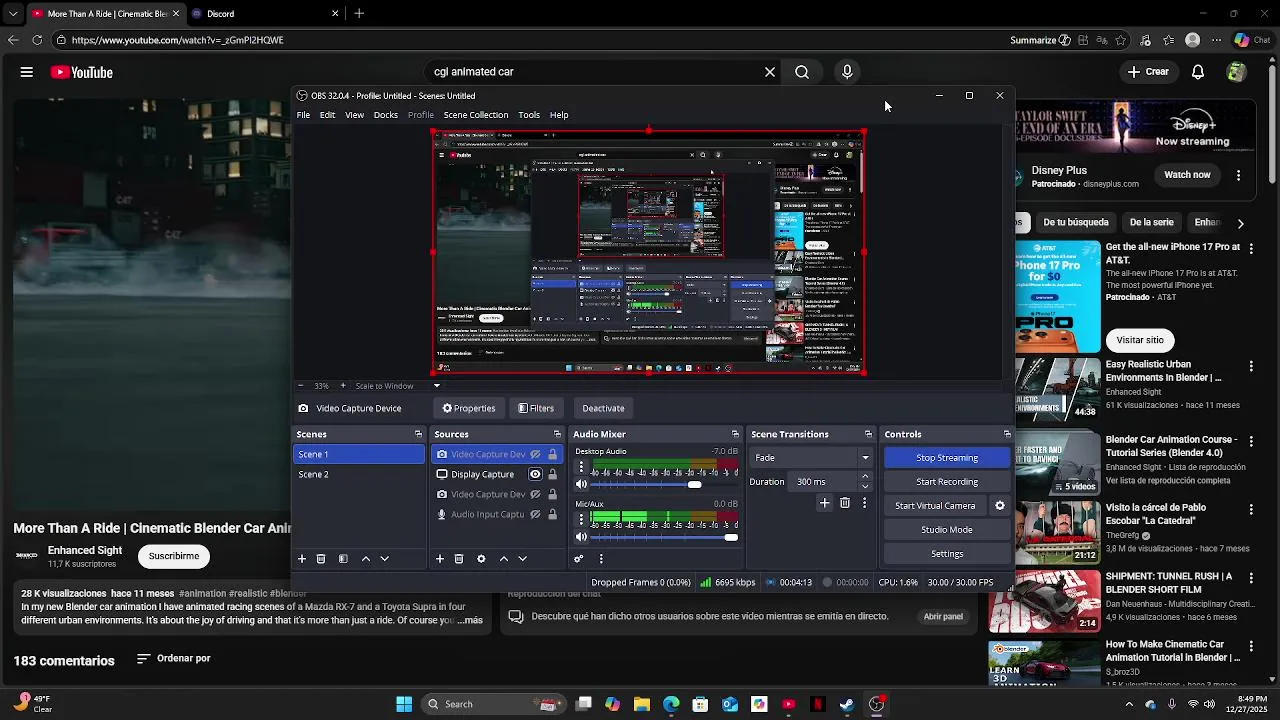Viewport: 1280px width, 720px height.
Task: Remove selected scene using Scenes trash icon
Action: [x=321, y=559]
